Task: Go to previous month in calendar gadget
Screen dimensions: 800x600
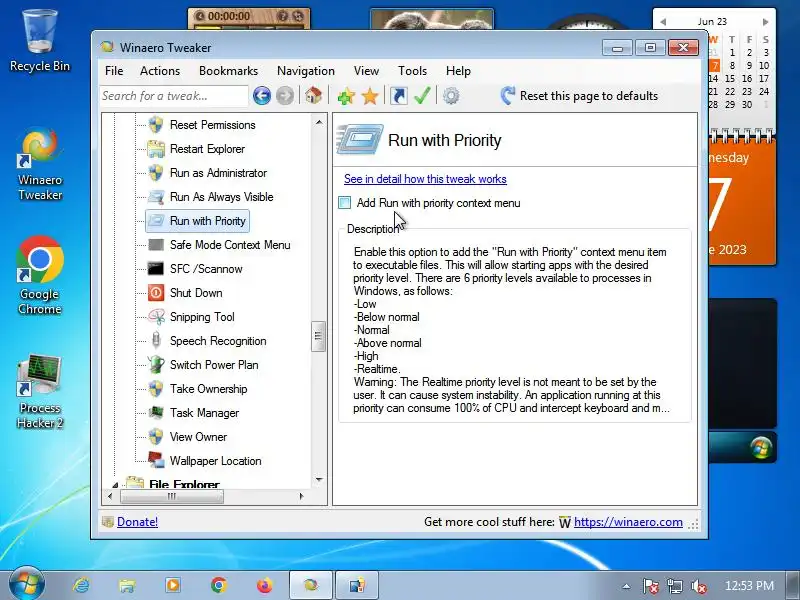Action: pos(663,22)
